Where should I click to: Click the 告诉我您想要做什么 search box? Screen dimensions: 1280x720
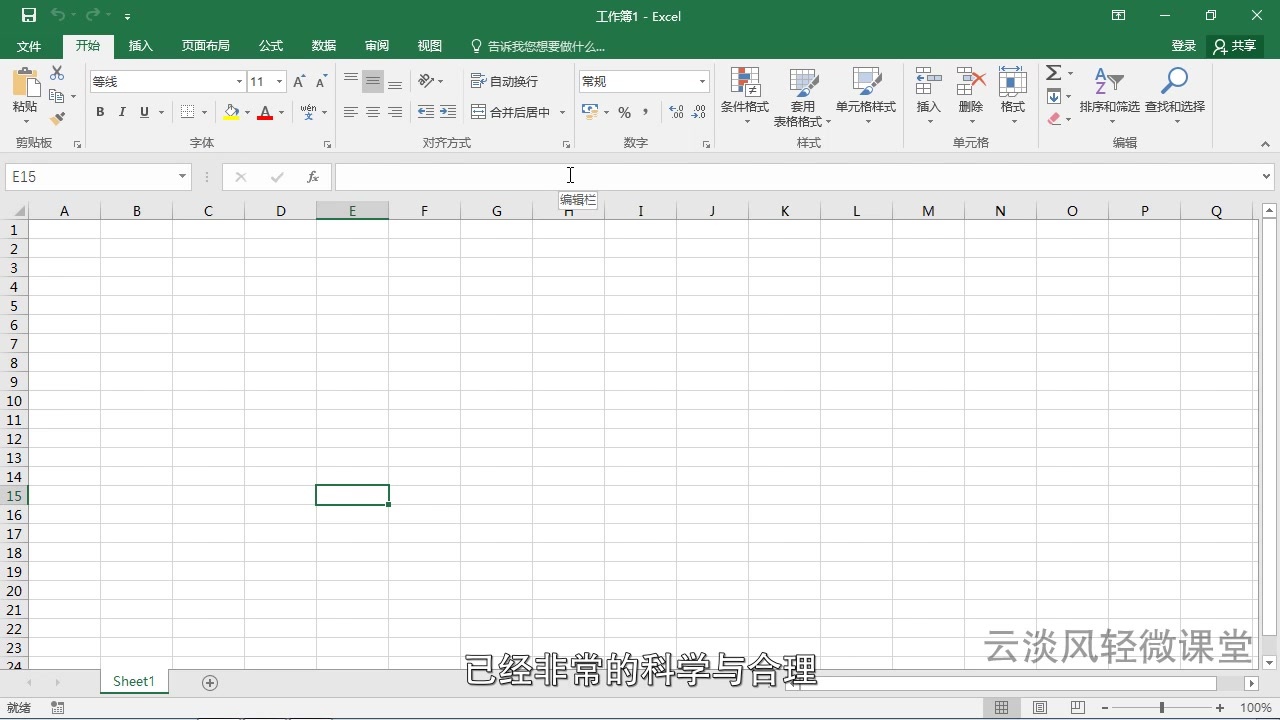click(538, 46)
